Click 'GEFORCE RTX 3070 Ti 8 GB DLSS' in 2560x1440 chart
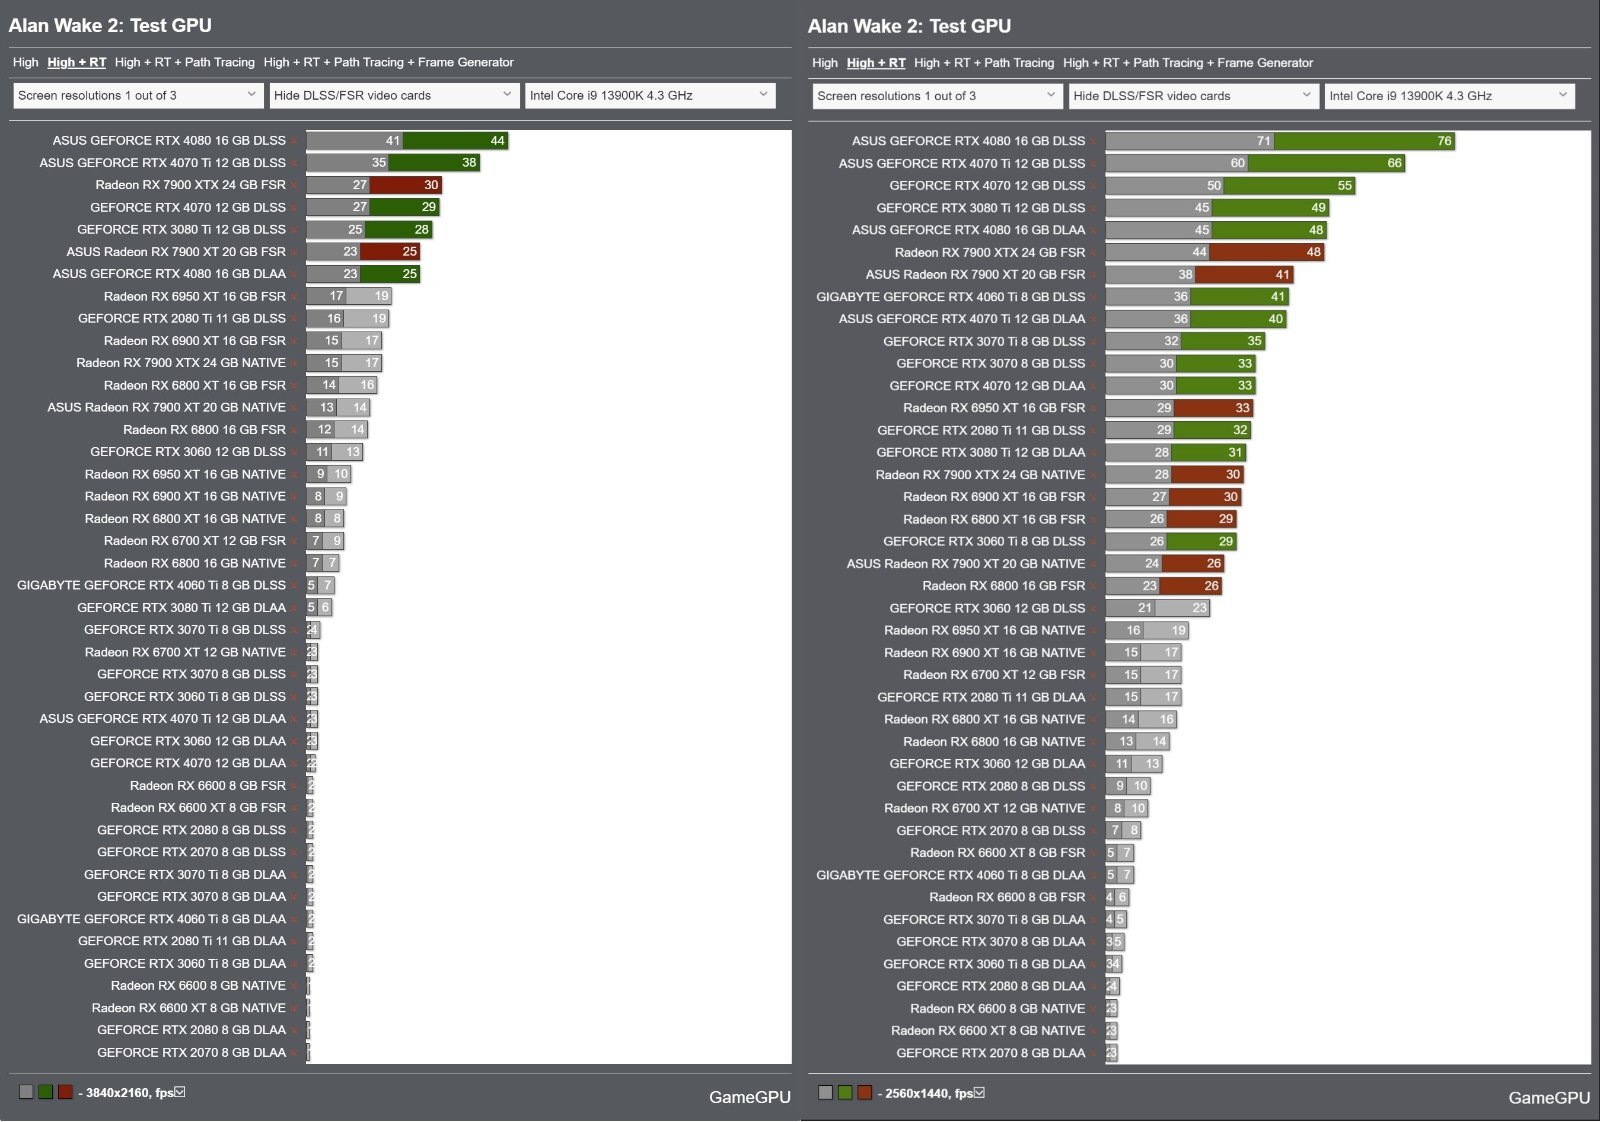 pyautogui.click(x=984, y=341)
